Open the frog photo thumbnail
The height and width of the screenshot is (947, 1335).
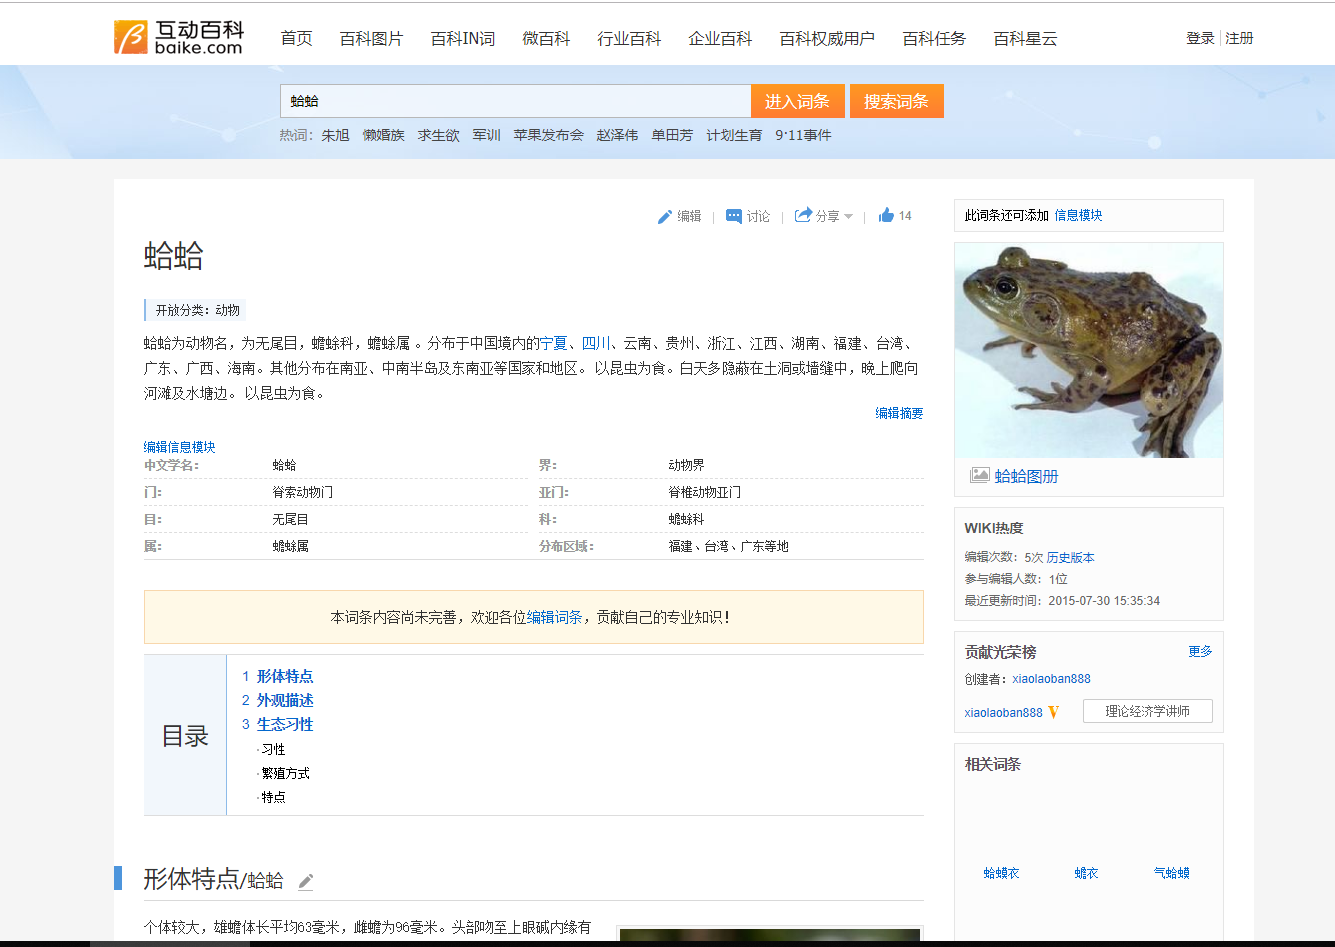tap(1089, 350)
